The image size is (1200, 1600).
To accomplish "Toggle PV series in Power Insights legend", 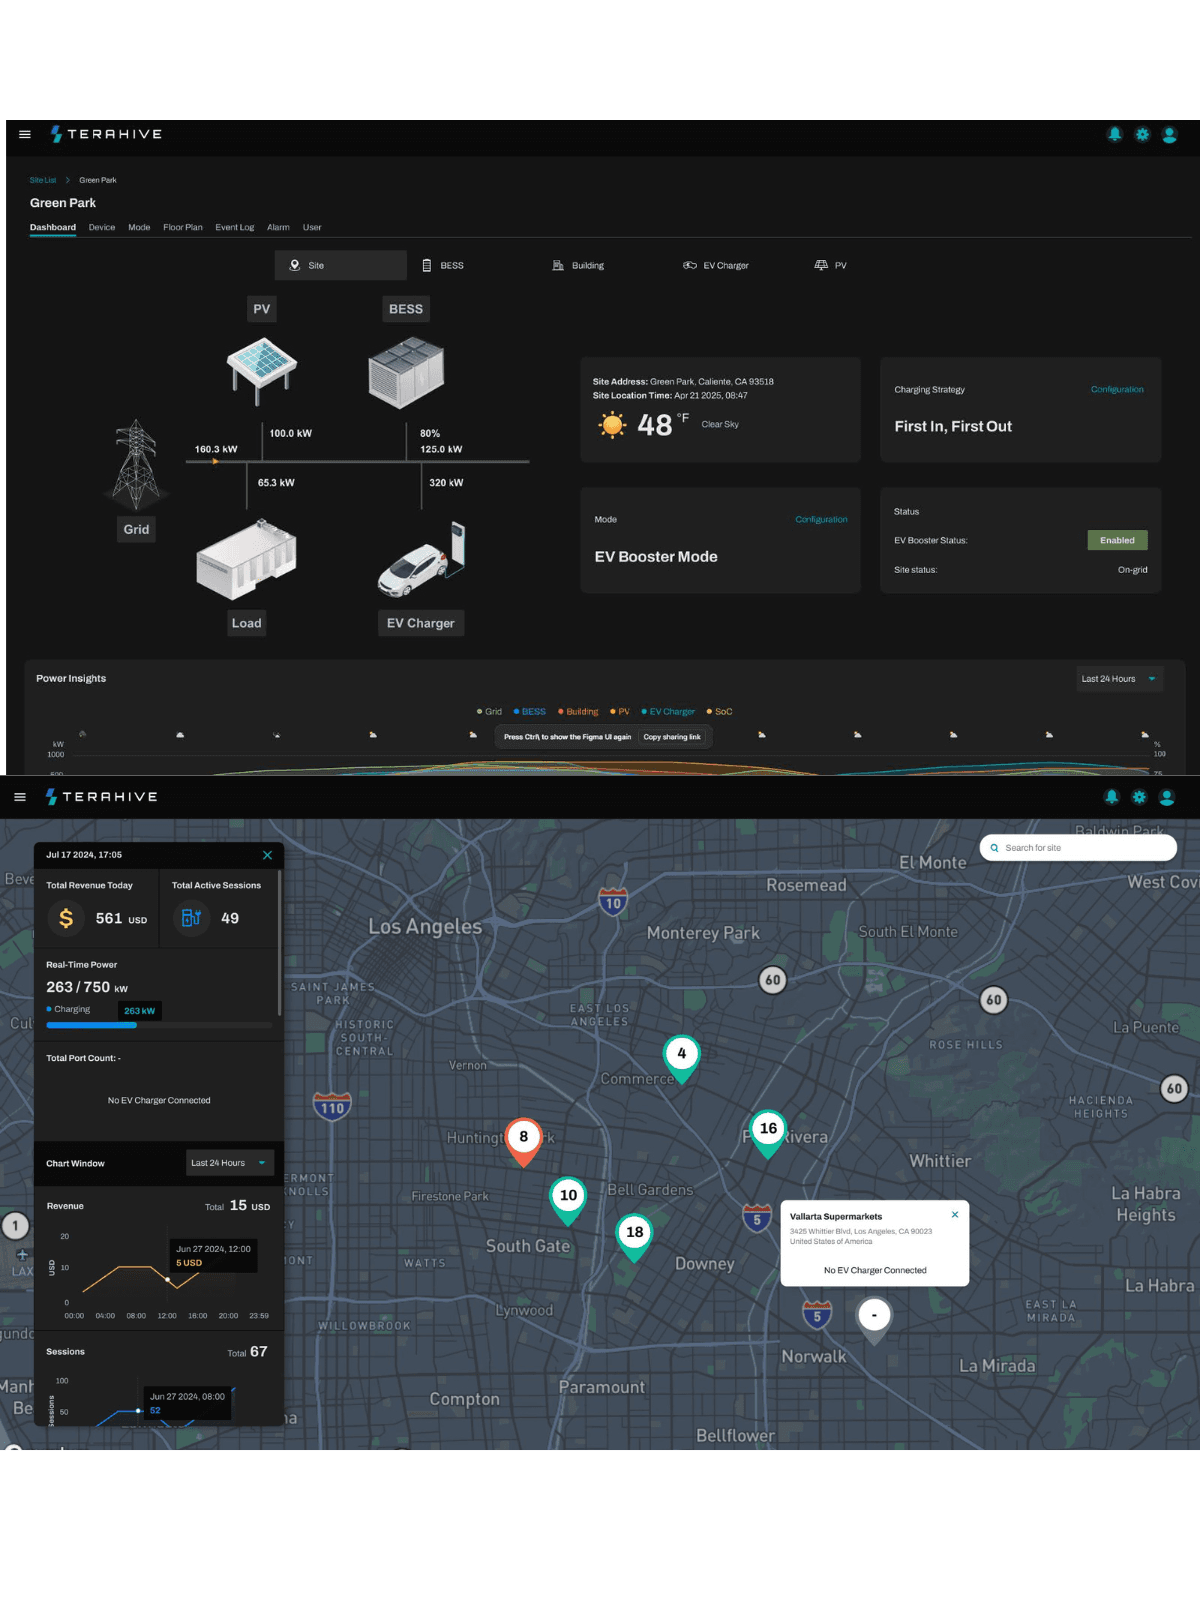I will [x=620, y=712].
